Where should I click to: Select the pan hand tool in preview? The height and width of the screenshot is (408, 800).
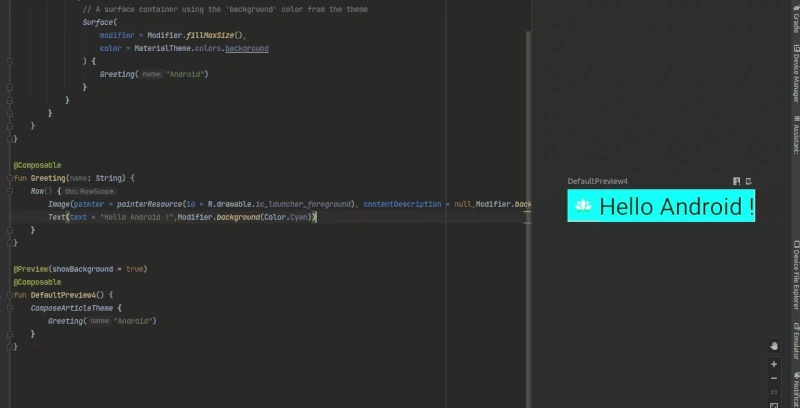click(x=774, y=346)
